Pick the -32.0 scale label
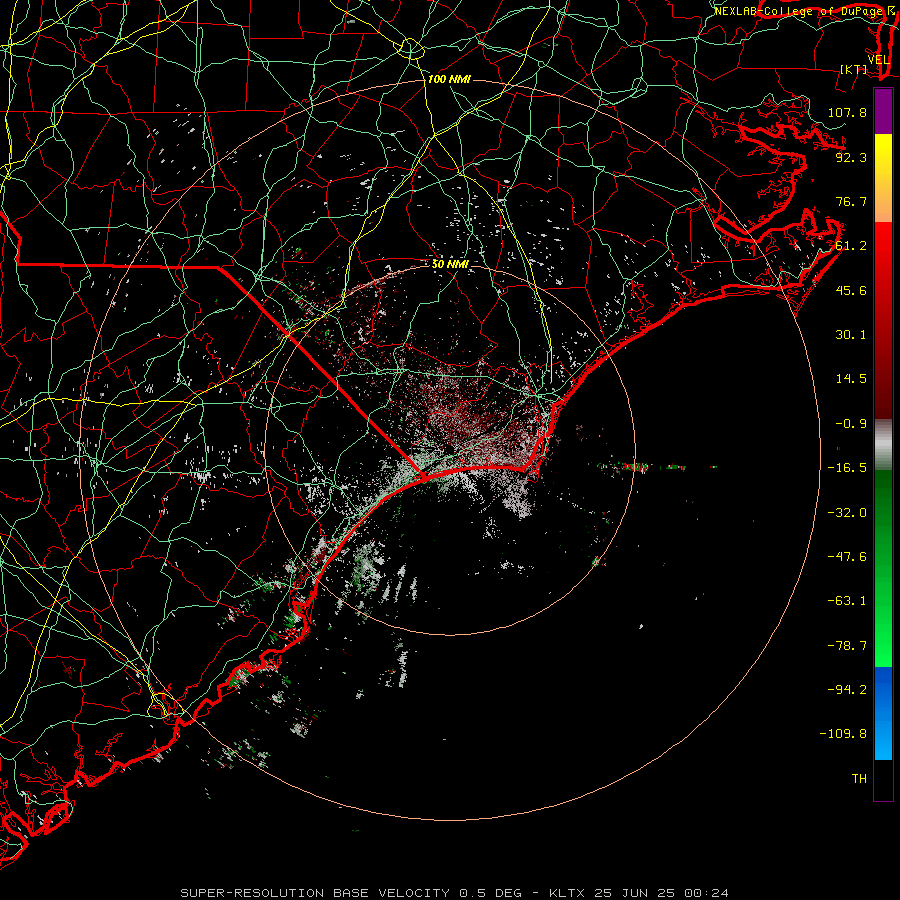This screenshot has height=900, width=900. (847, 513)
